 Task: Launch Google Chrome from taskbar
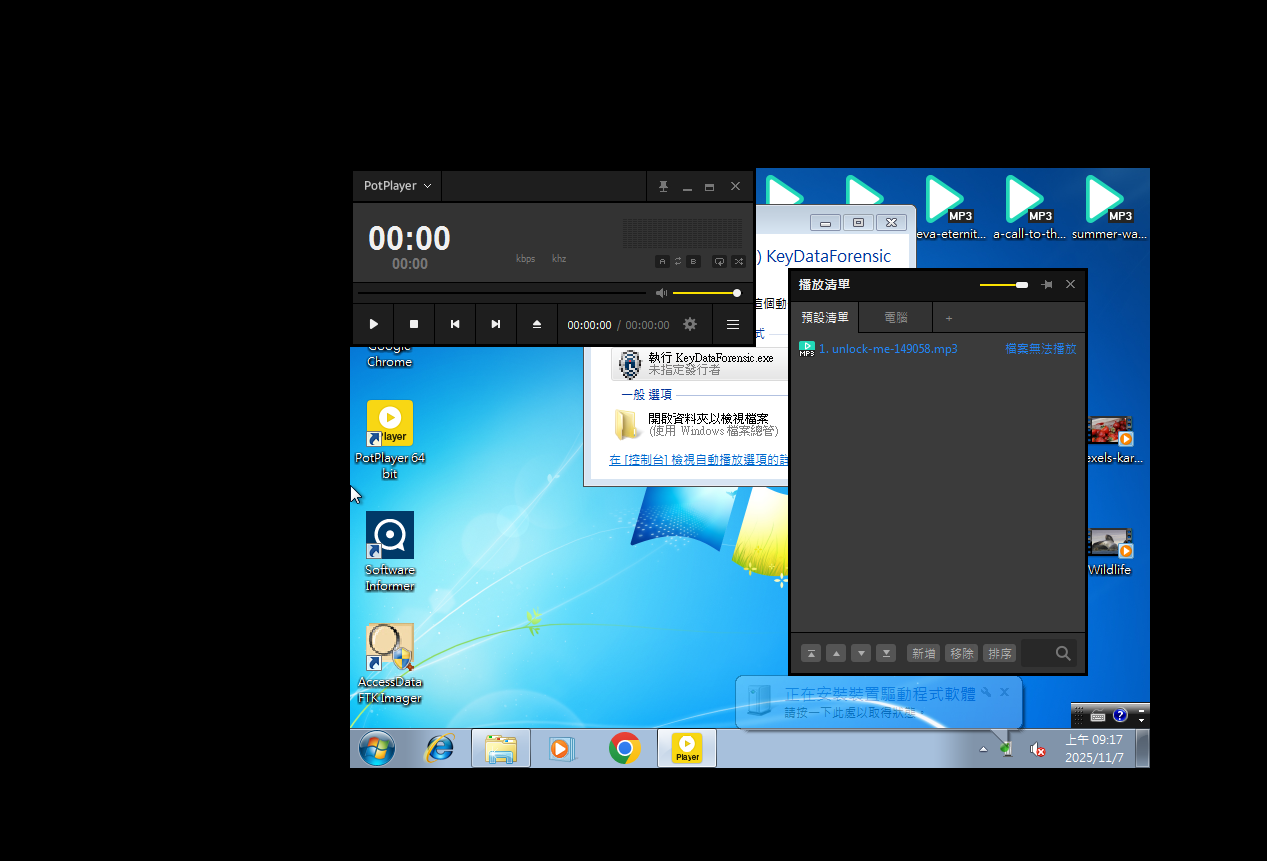625,748
